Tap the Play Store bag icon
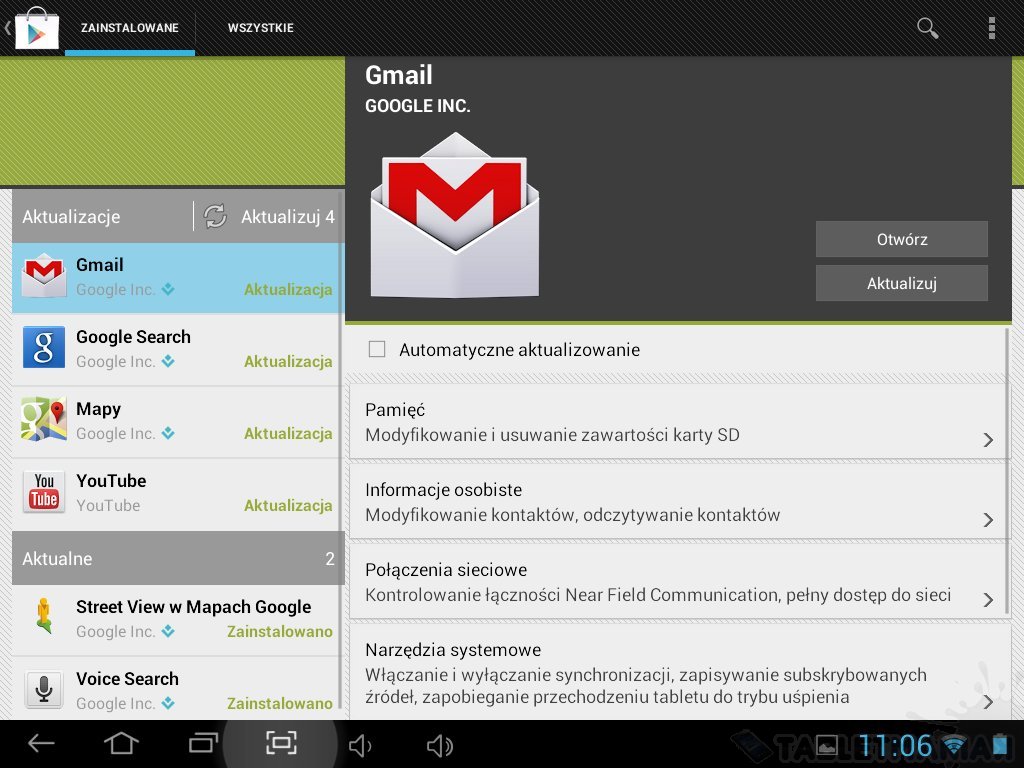1024x768 pixels. coord(36,28)
